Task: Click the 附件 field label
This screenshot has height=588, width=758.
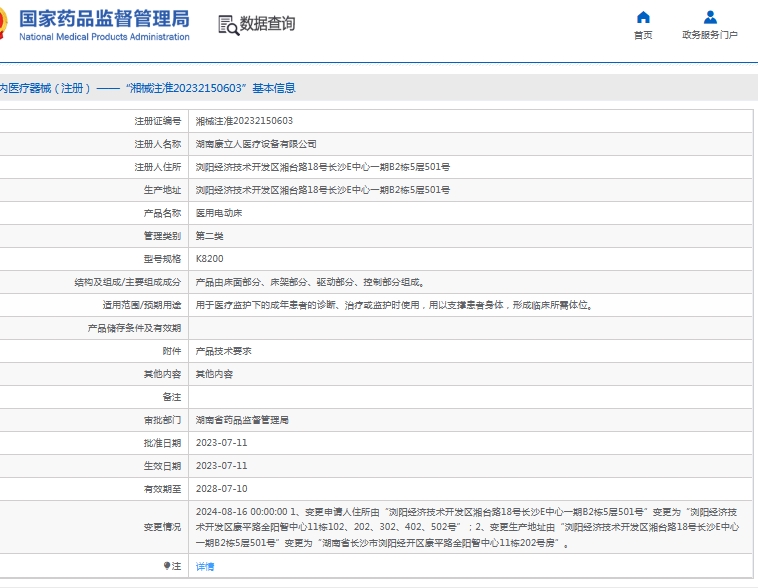Action: pos(172,351)
